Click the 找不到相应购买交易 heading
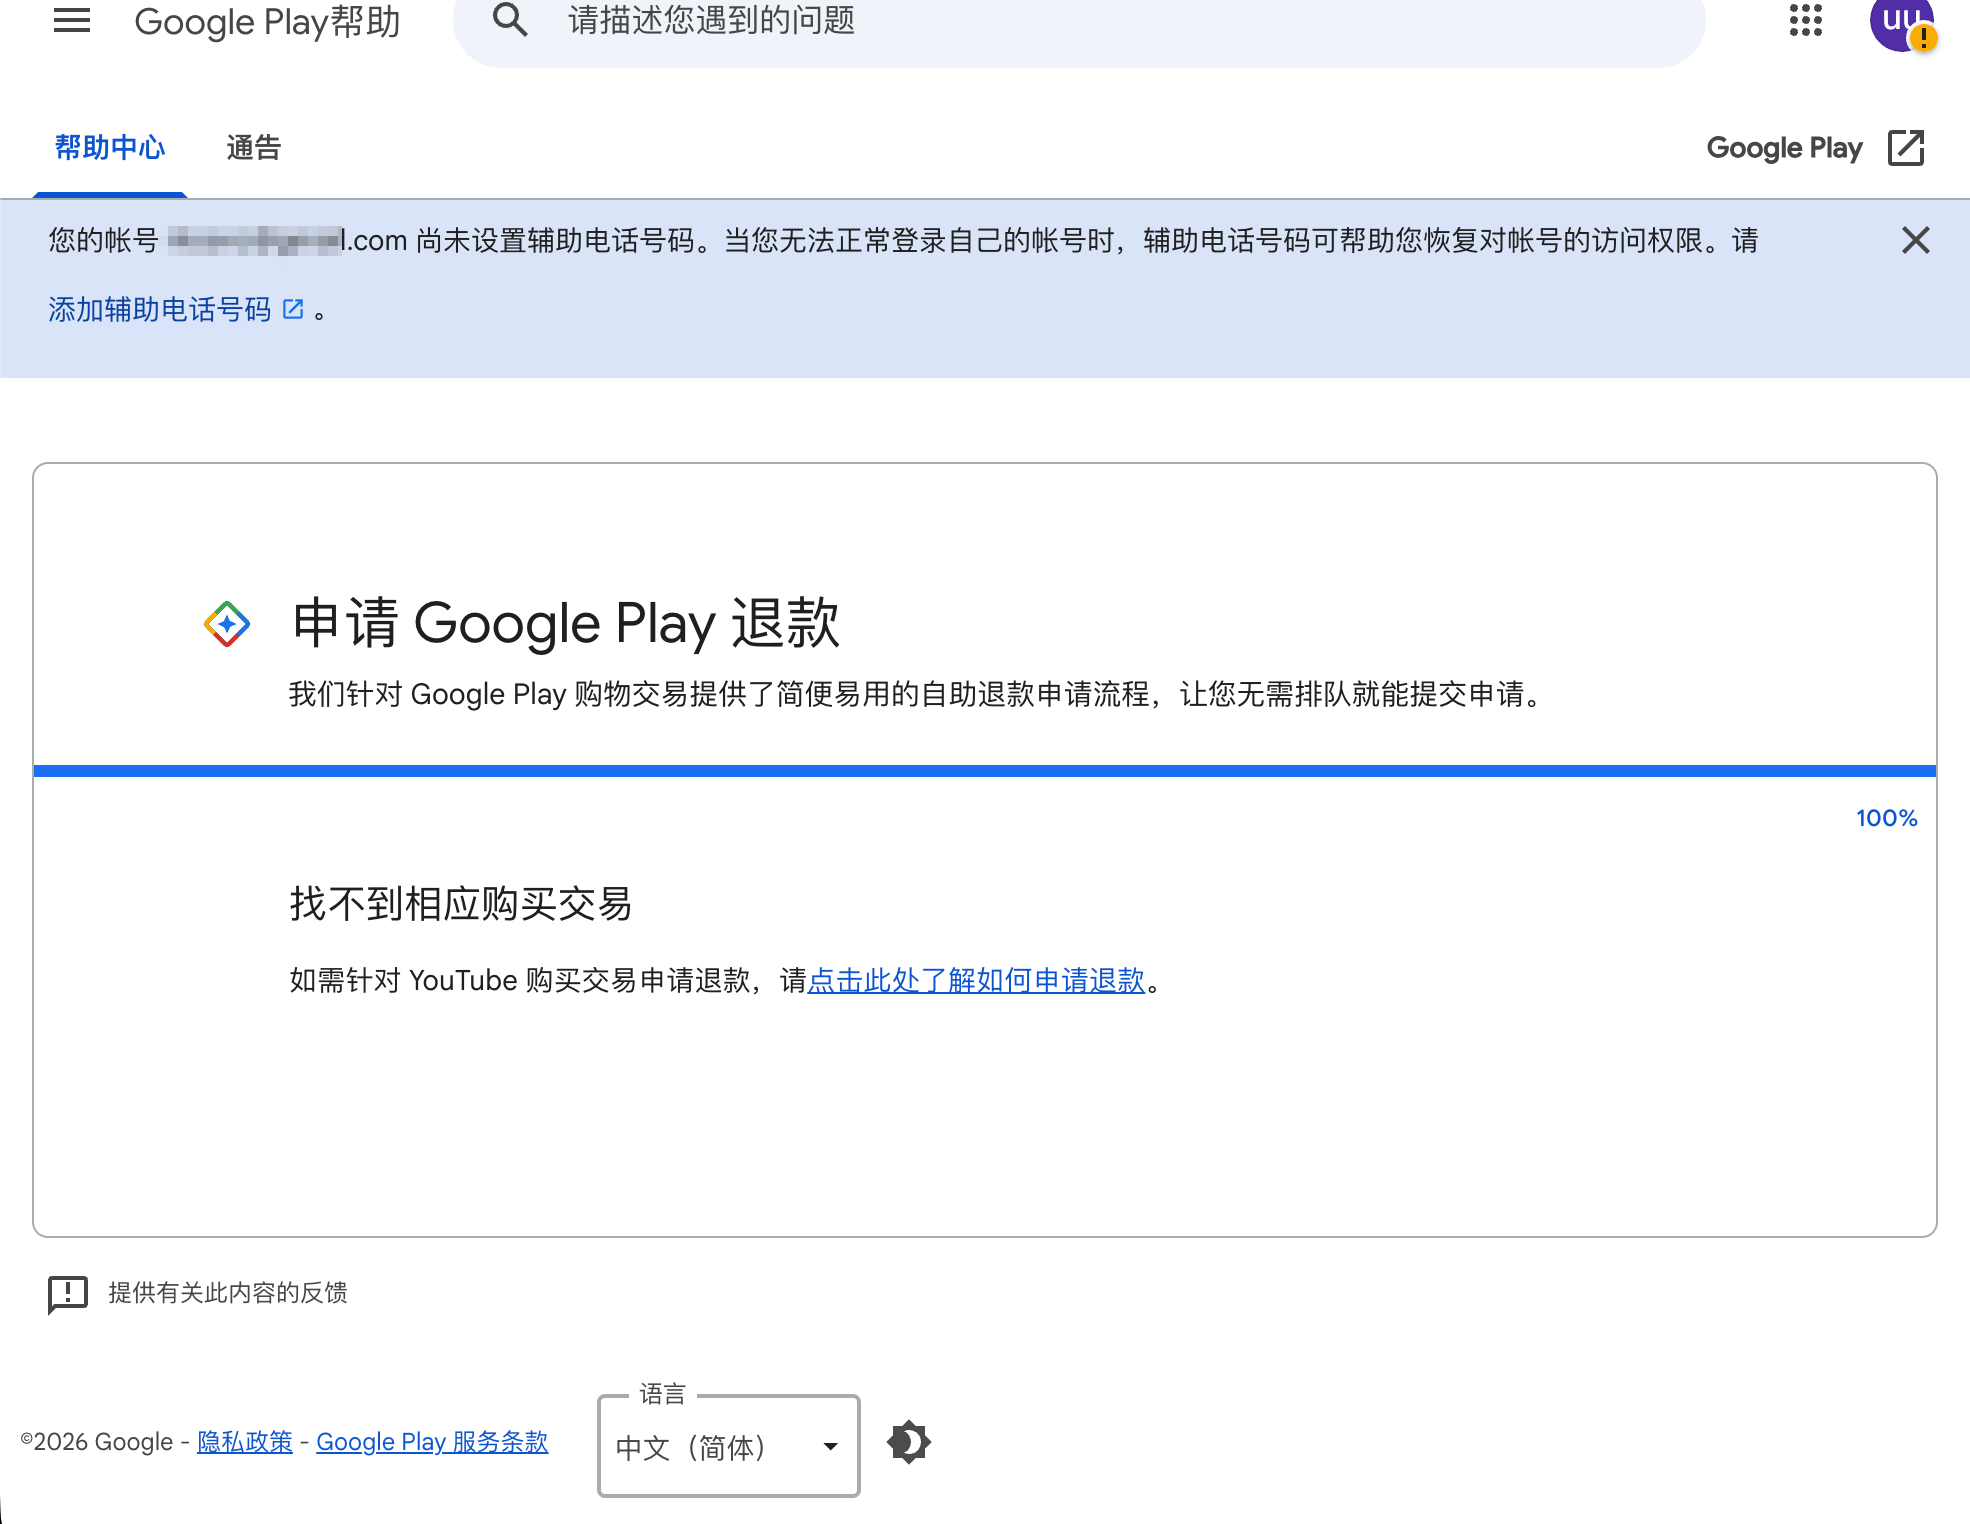 461,904
